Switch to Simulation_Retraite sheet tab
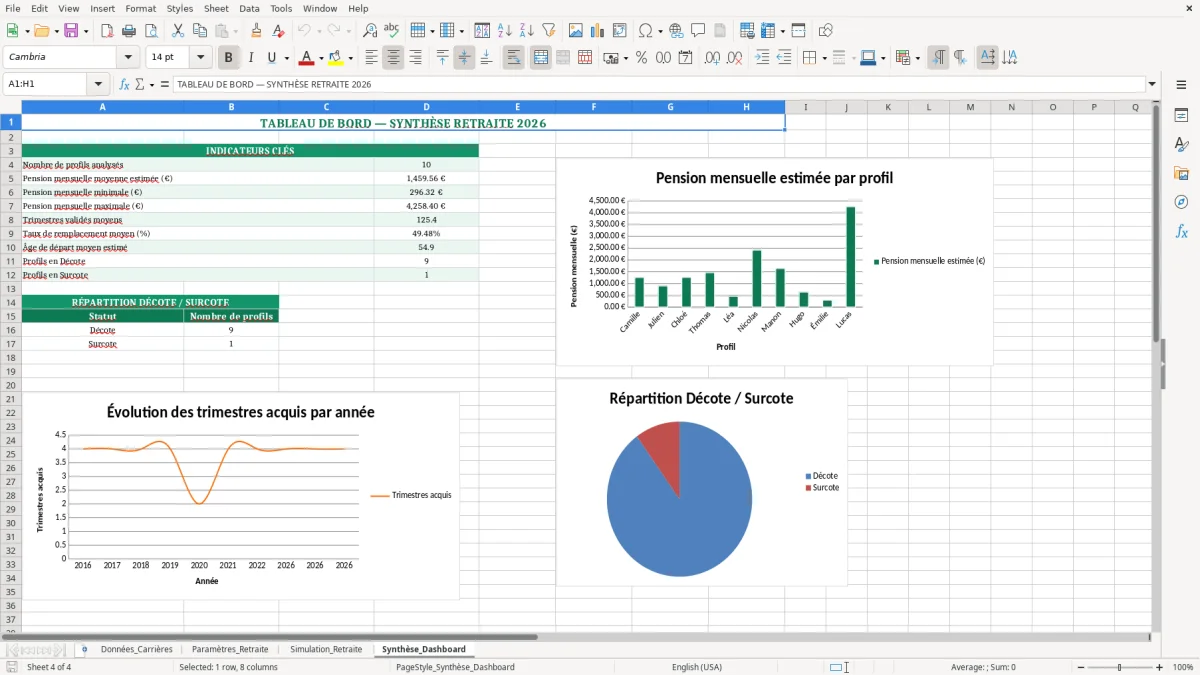1200x675 pixels. (326, 649)
